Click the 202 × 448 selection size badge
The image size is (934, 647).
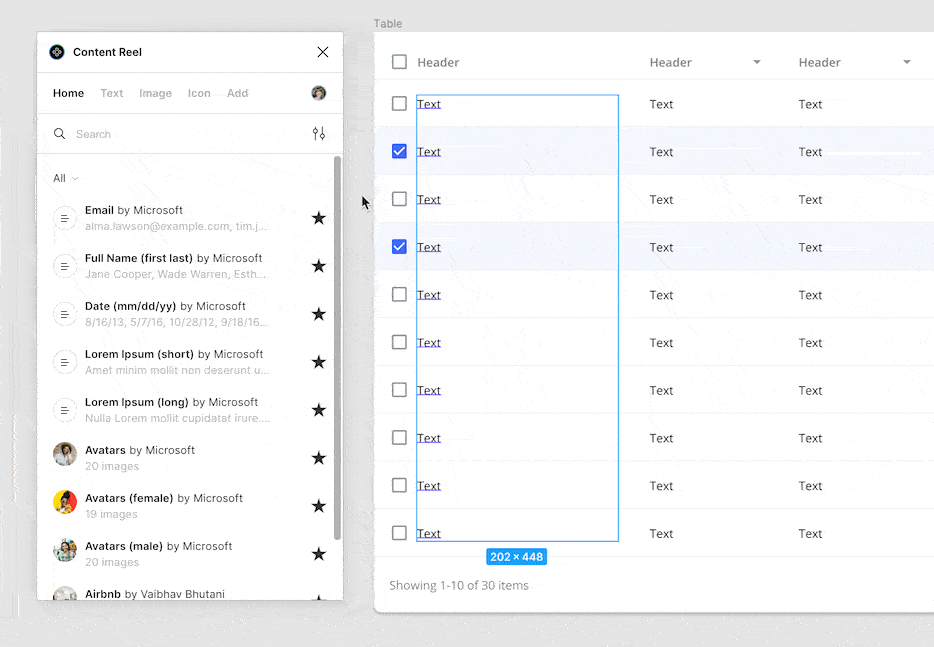pyautogui.click(x=516, y=557)
